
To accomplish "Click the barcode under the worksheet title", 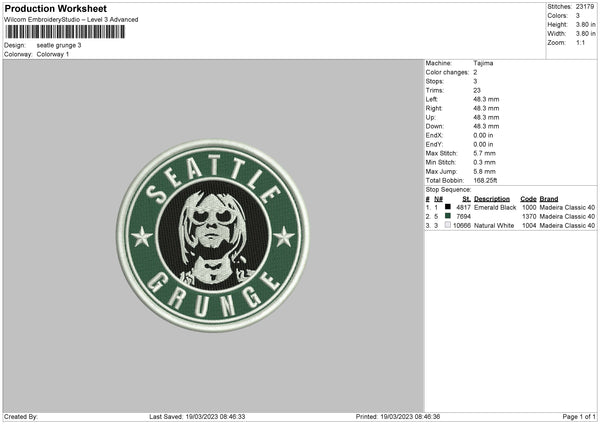I will coord(65,32).
